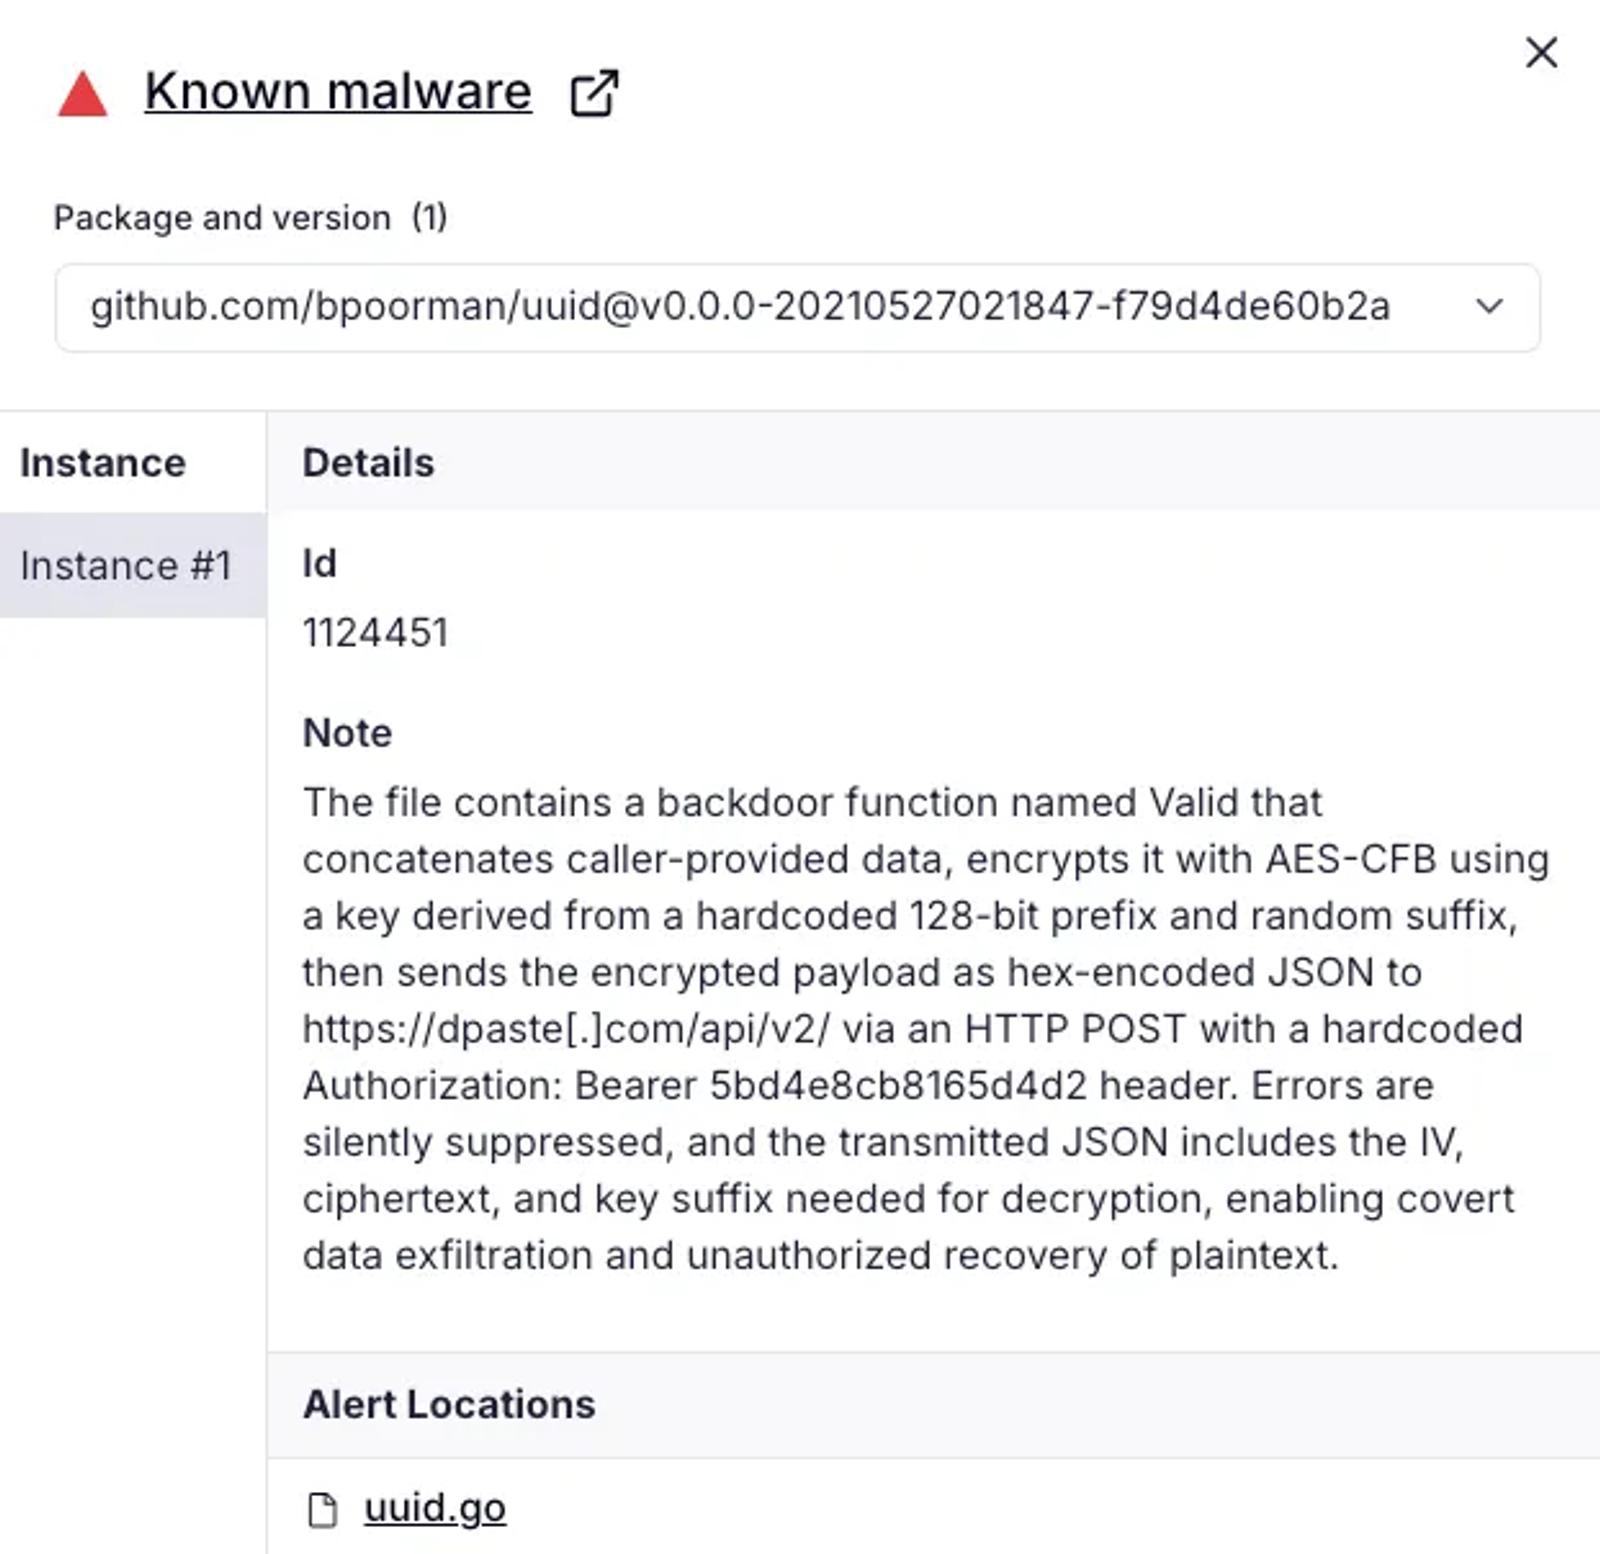Close the alert details panel
Viewport: 1600px width, 1554px height.
click(x=1541, y=52)
